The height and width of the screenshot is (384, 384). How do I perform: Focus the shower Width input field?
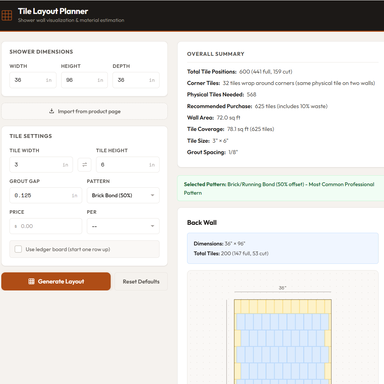coord(33,80)
